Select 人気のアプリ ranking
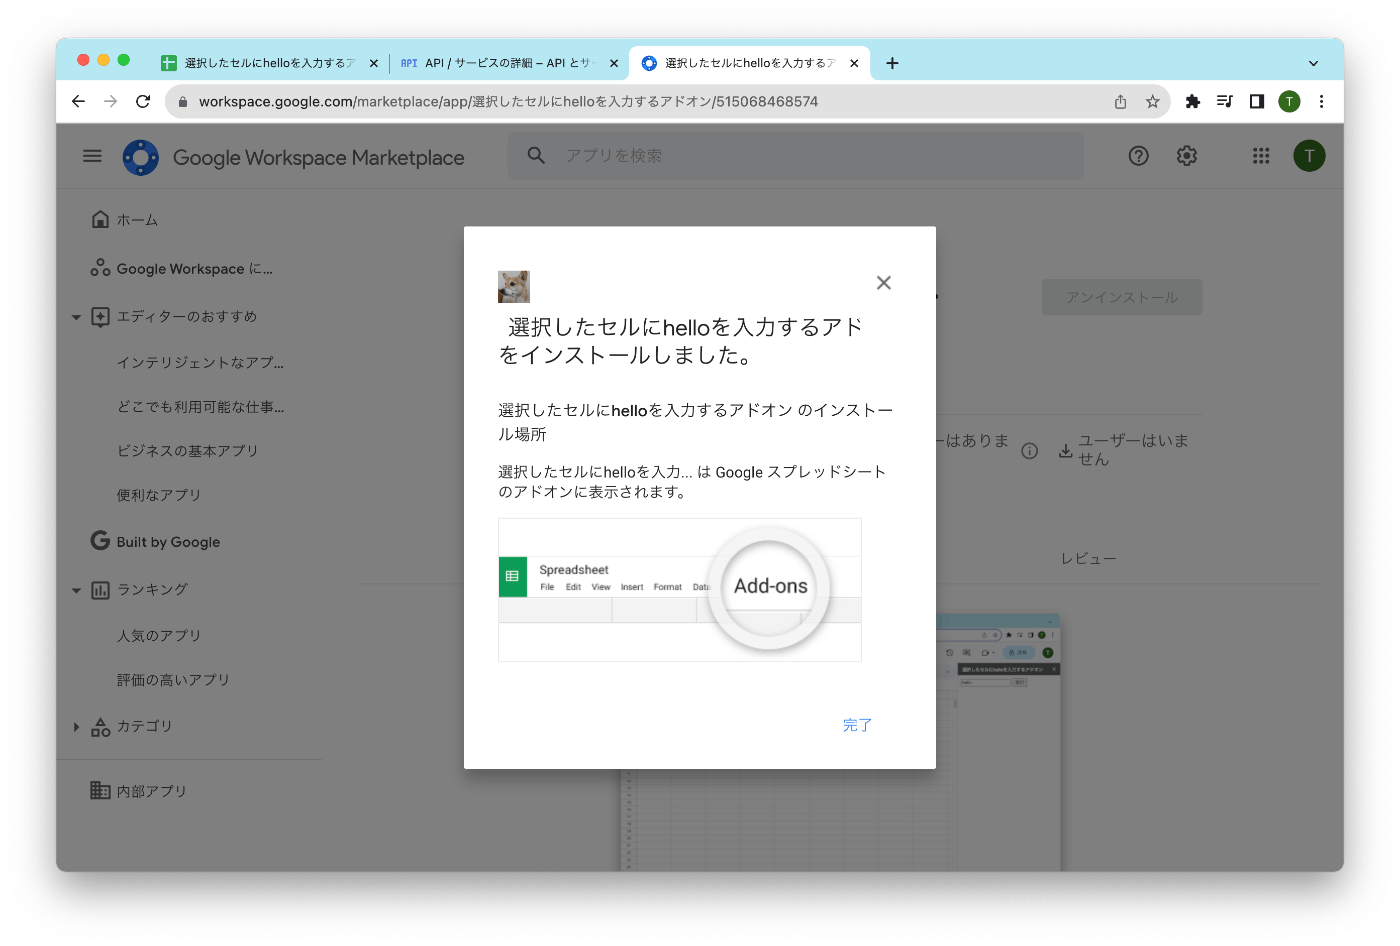This screenshot has height=946, width=1400. [158, 636]
